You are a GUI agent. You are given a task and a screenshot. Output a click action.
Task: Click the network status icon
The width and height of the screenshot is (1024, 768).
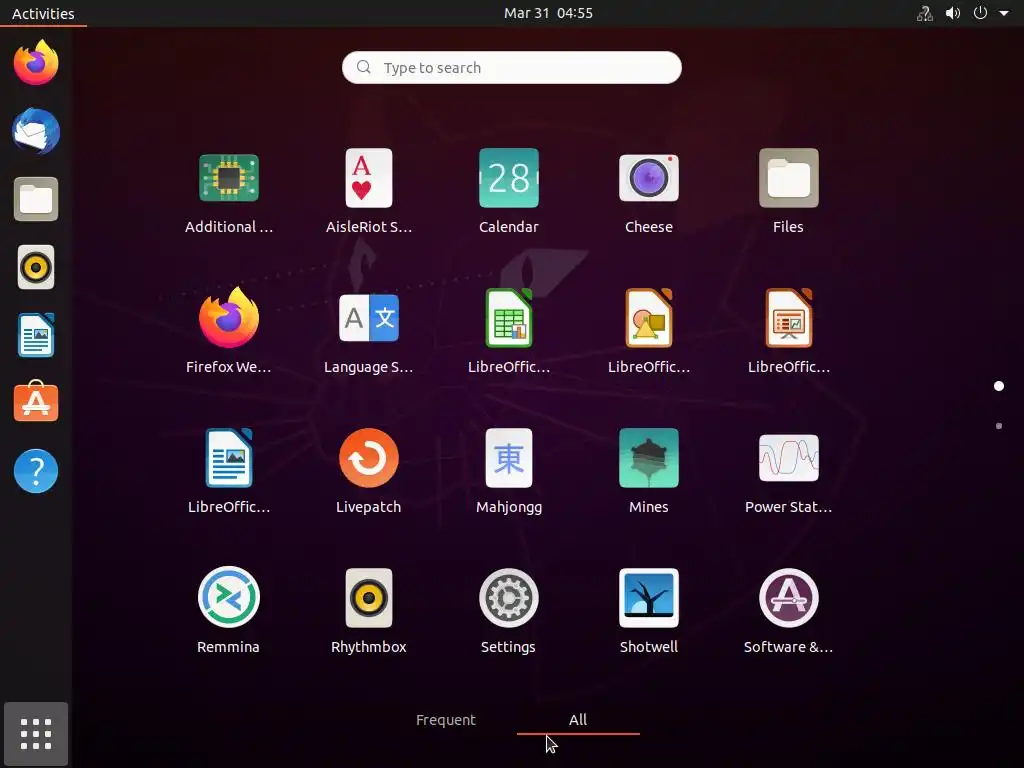(x=924, y=13)
